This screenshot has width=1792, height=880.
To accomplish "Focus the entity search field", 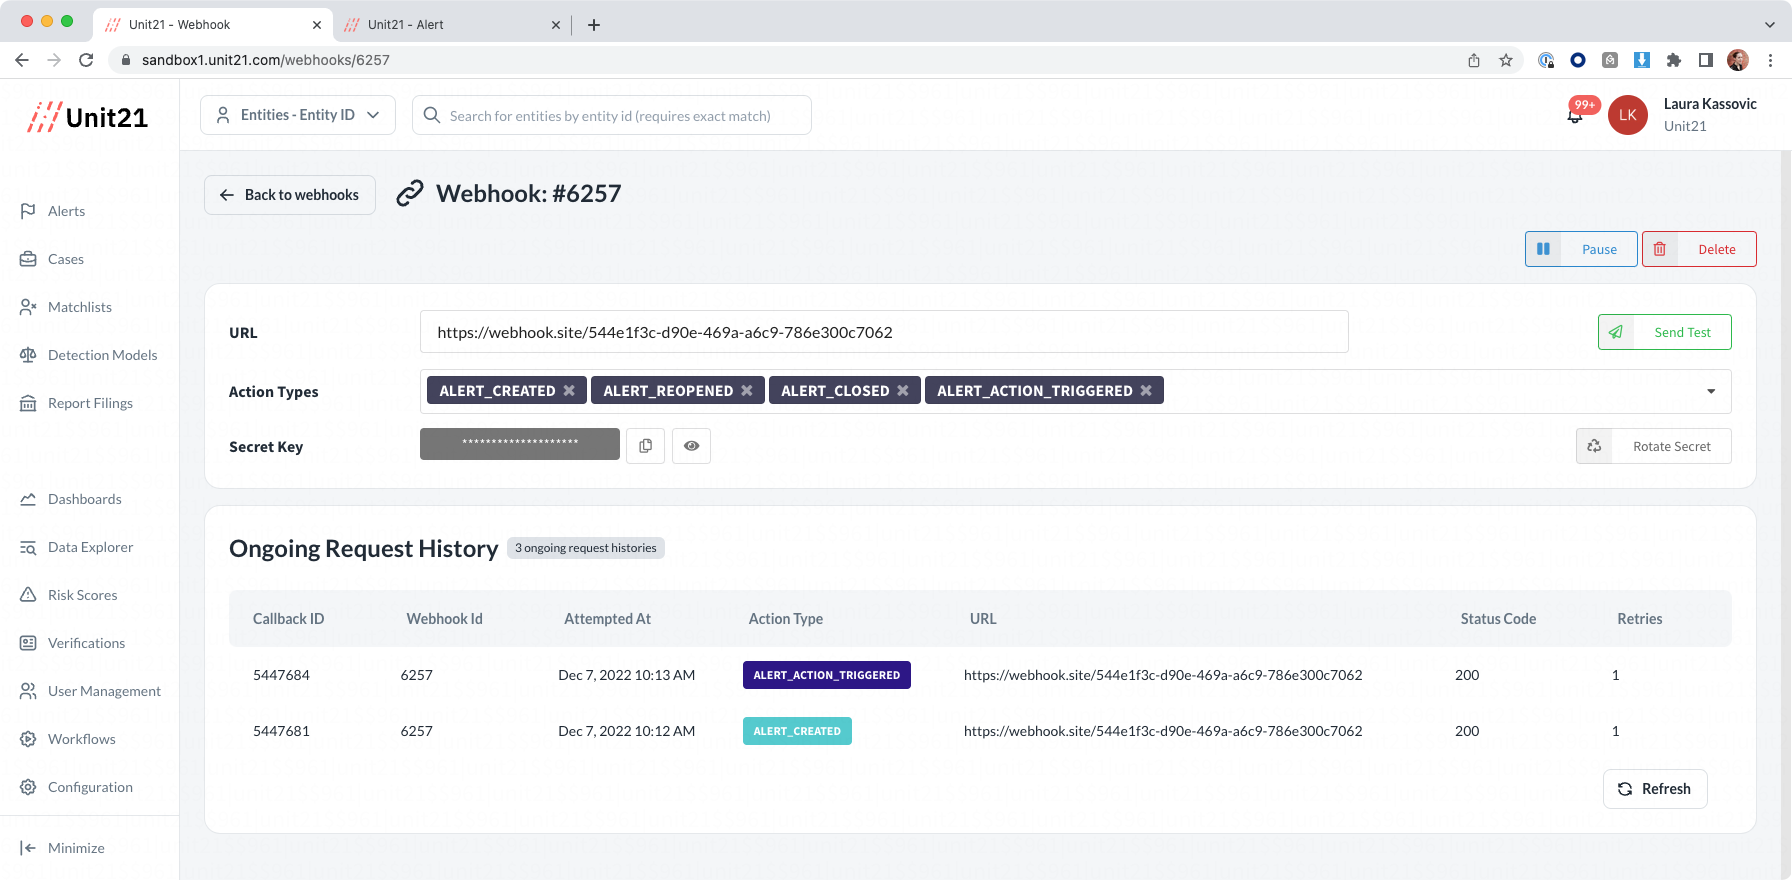I will [612, 115].
